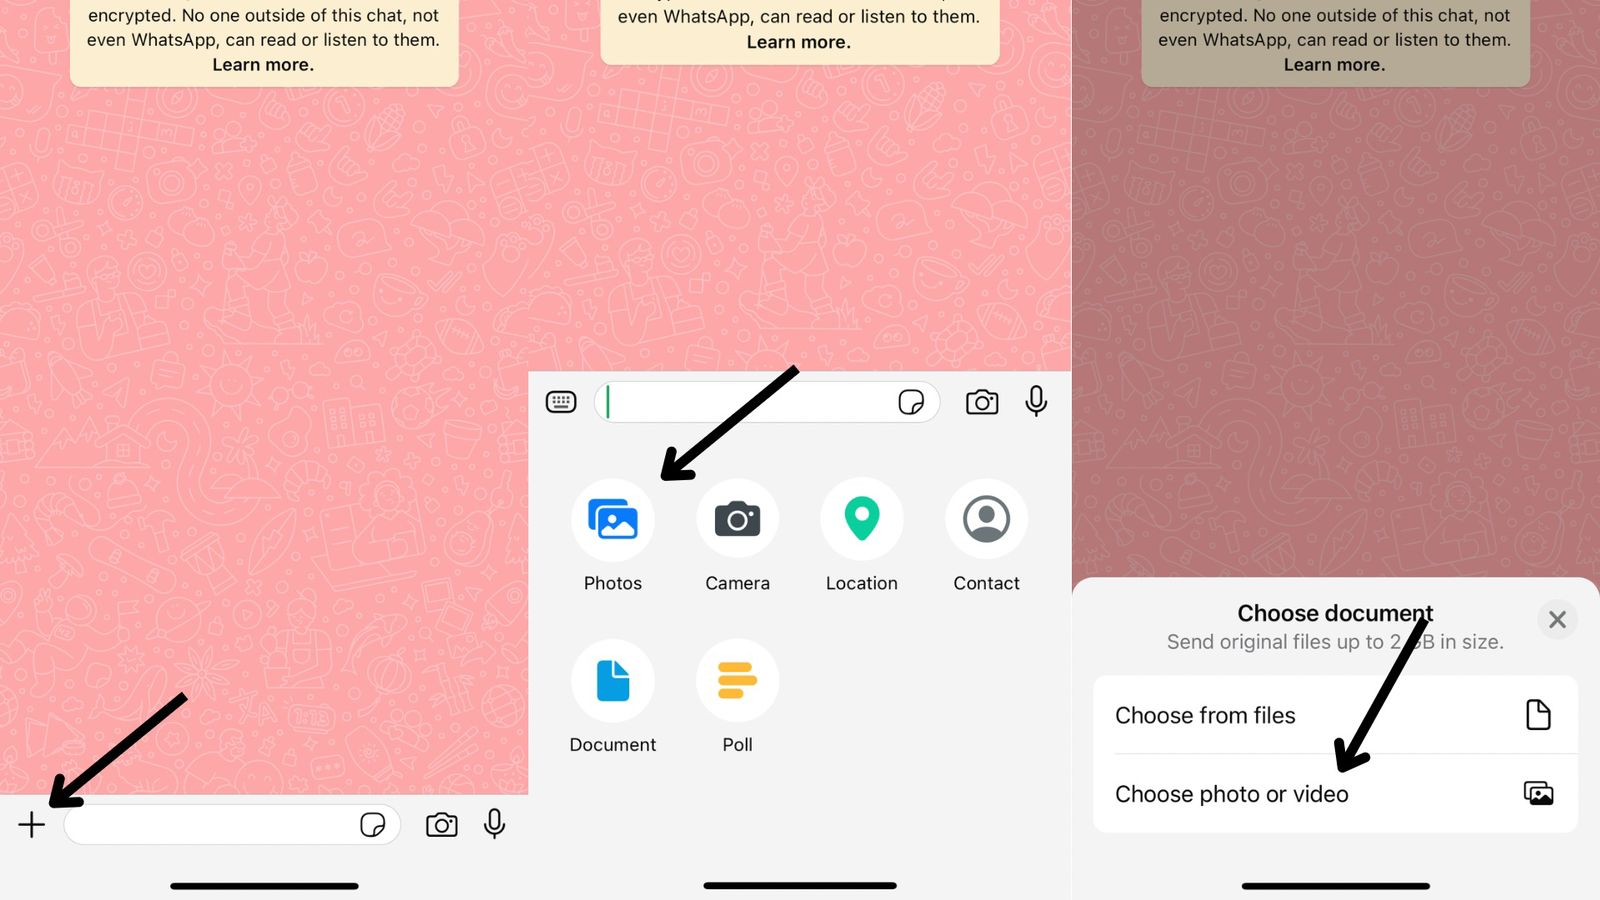Tap the camera icon above the Contact option
The width and height of the screenshot is (1600, 900).
point(982,402)
